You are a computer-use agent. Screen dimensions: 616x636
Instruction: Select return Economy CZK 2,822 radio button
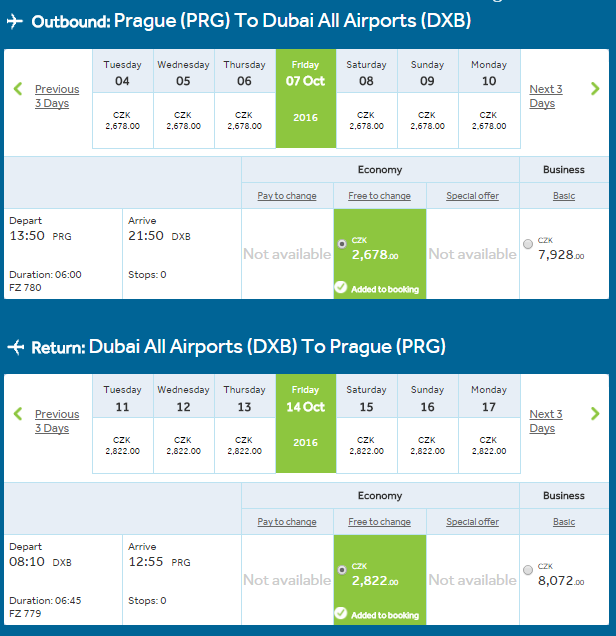pyautogui.click(x=342, y=570)
